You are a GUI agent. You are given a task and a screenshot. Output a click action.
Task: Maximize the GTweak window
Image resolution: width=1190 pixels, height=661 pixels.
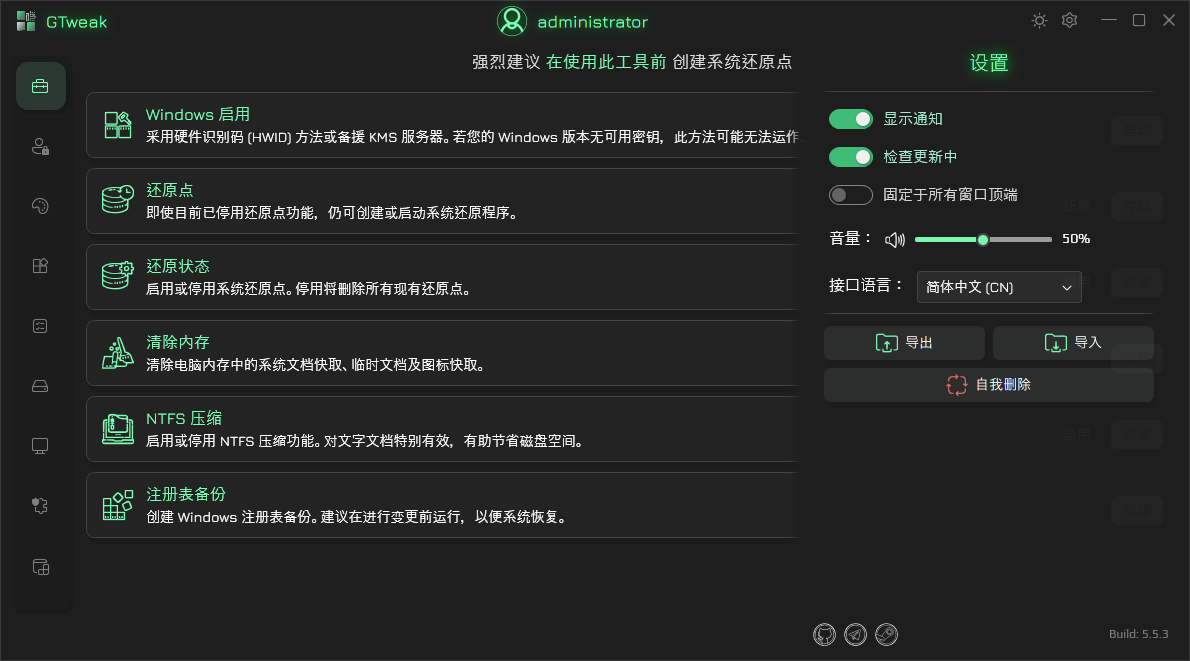tap(1139, 20)
